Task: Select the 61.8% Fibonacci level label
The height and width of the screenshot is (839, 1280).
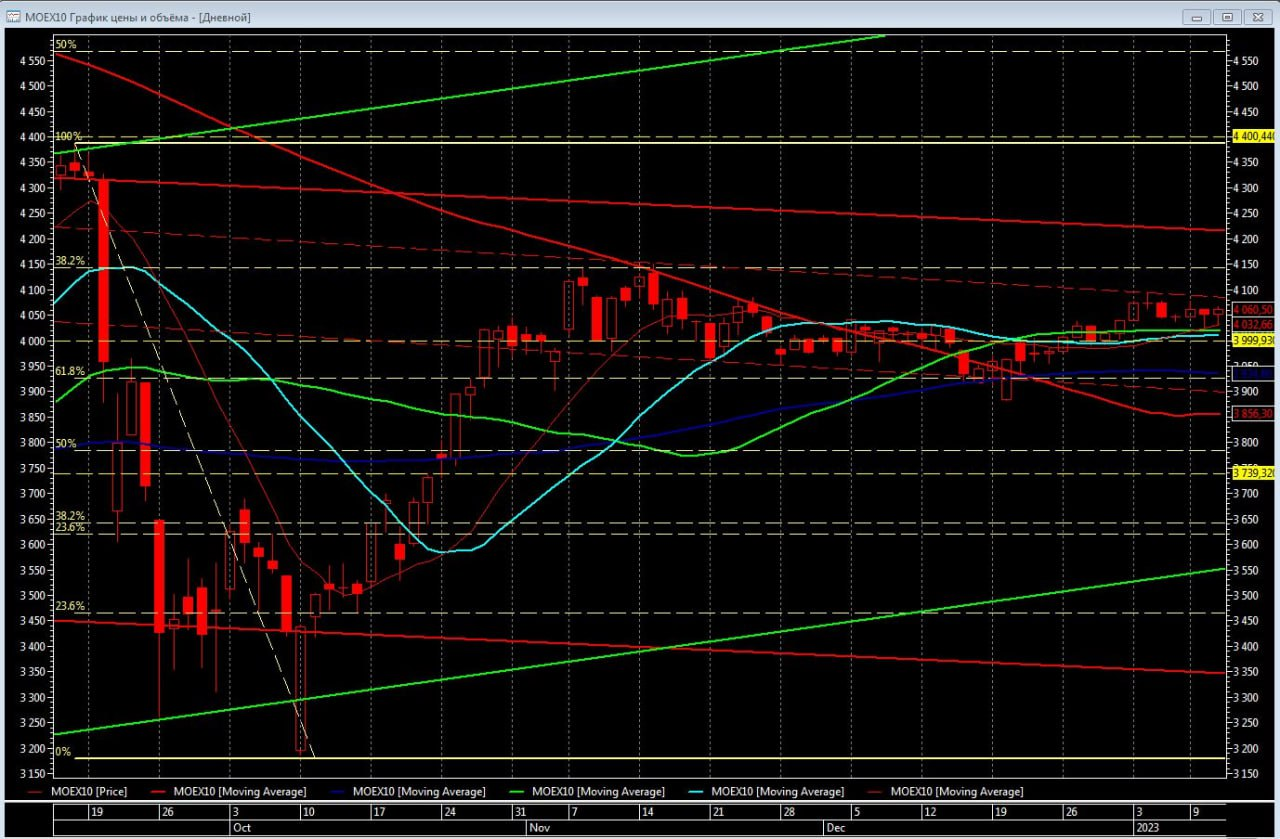Action: (69, 371)
